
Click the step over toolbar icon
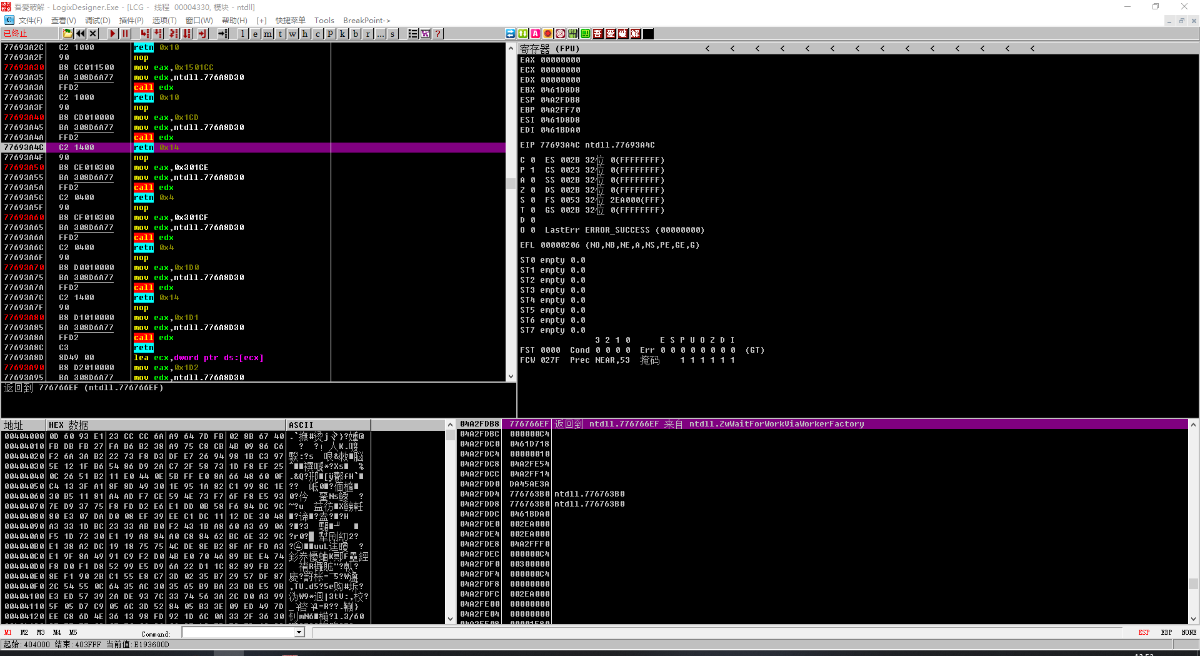pyautogui.click(x=159, y=33)
